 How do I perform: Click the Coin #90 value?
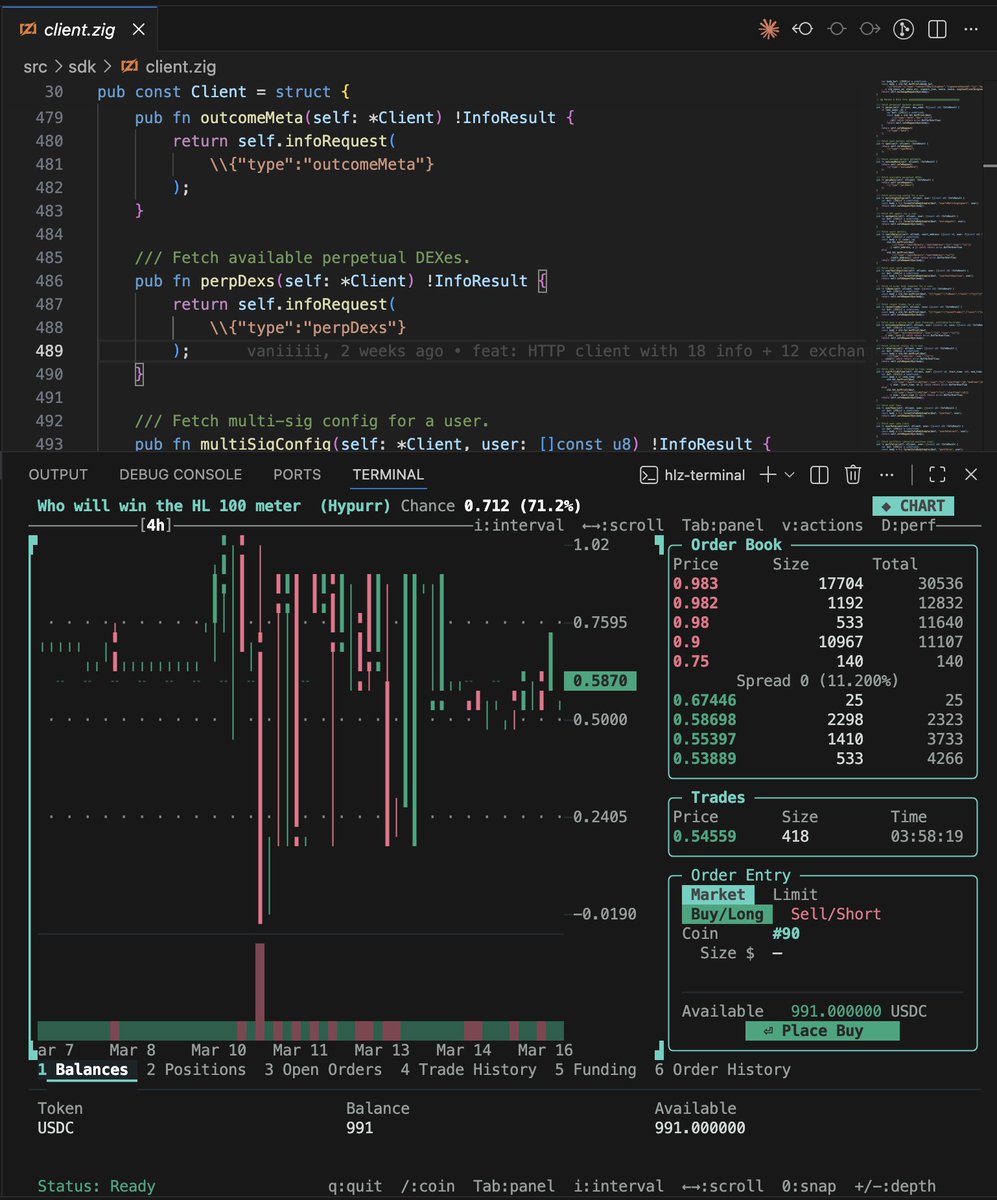(786, 934)
